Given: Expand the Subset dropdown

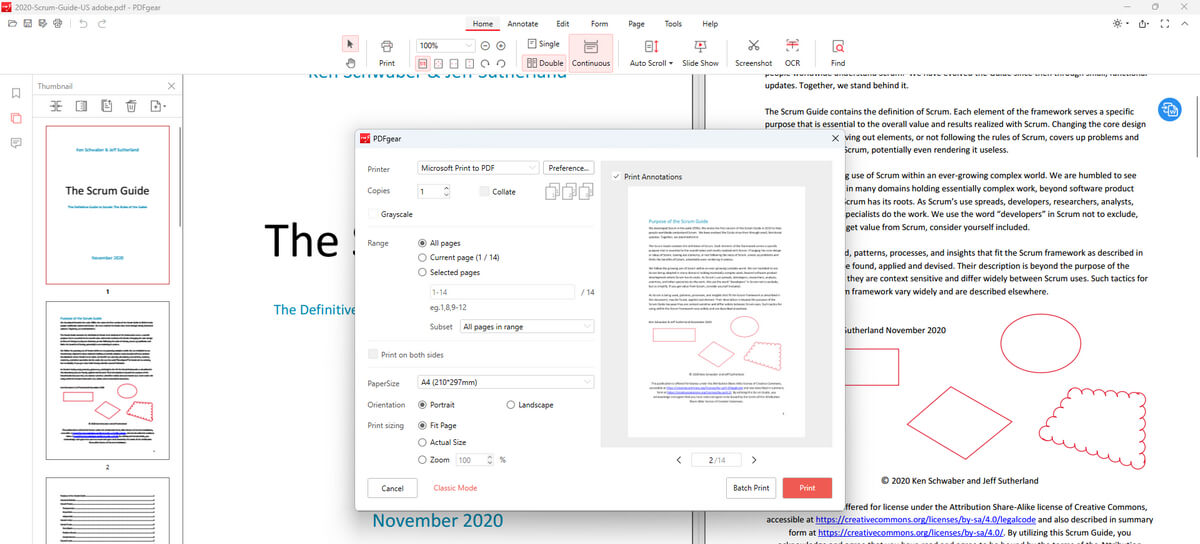Looking at the screenshot, I should 527,327.
